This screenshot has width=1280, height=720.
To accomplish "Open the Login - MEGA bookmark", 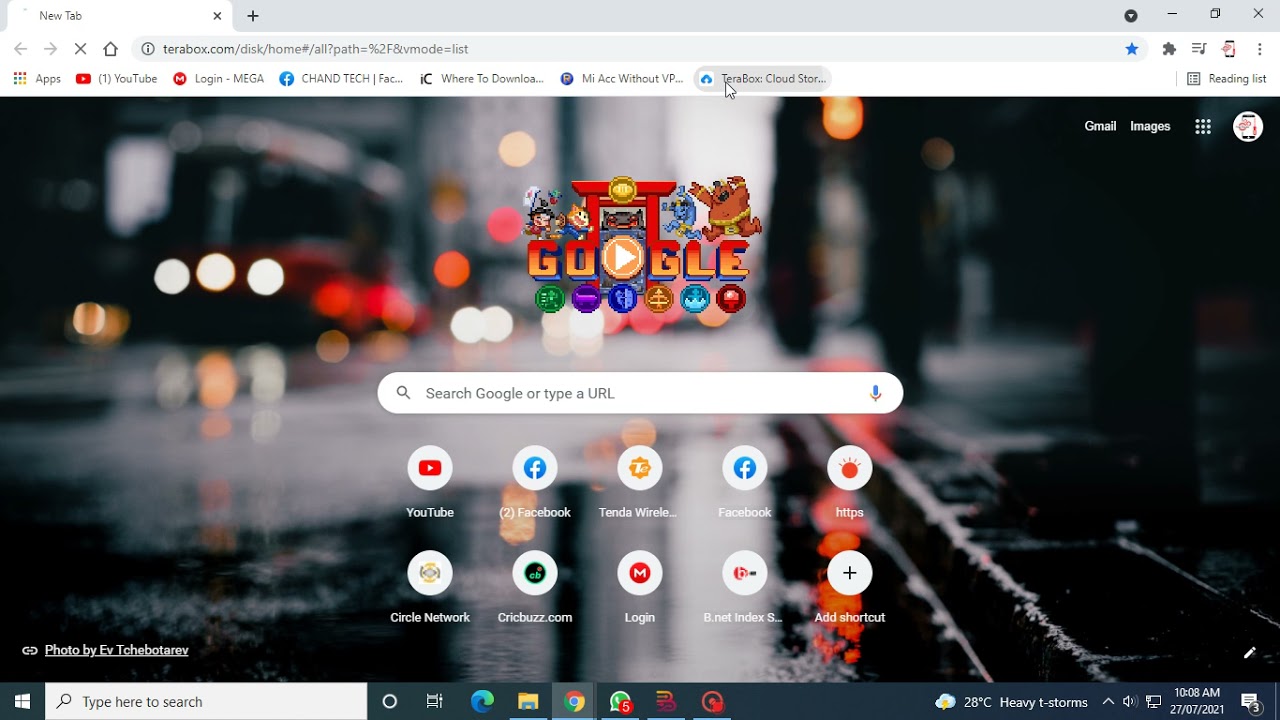I will [219, 79].
